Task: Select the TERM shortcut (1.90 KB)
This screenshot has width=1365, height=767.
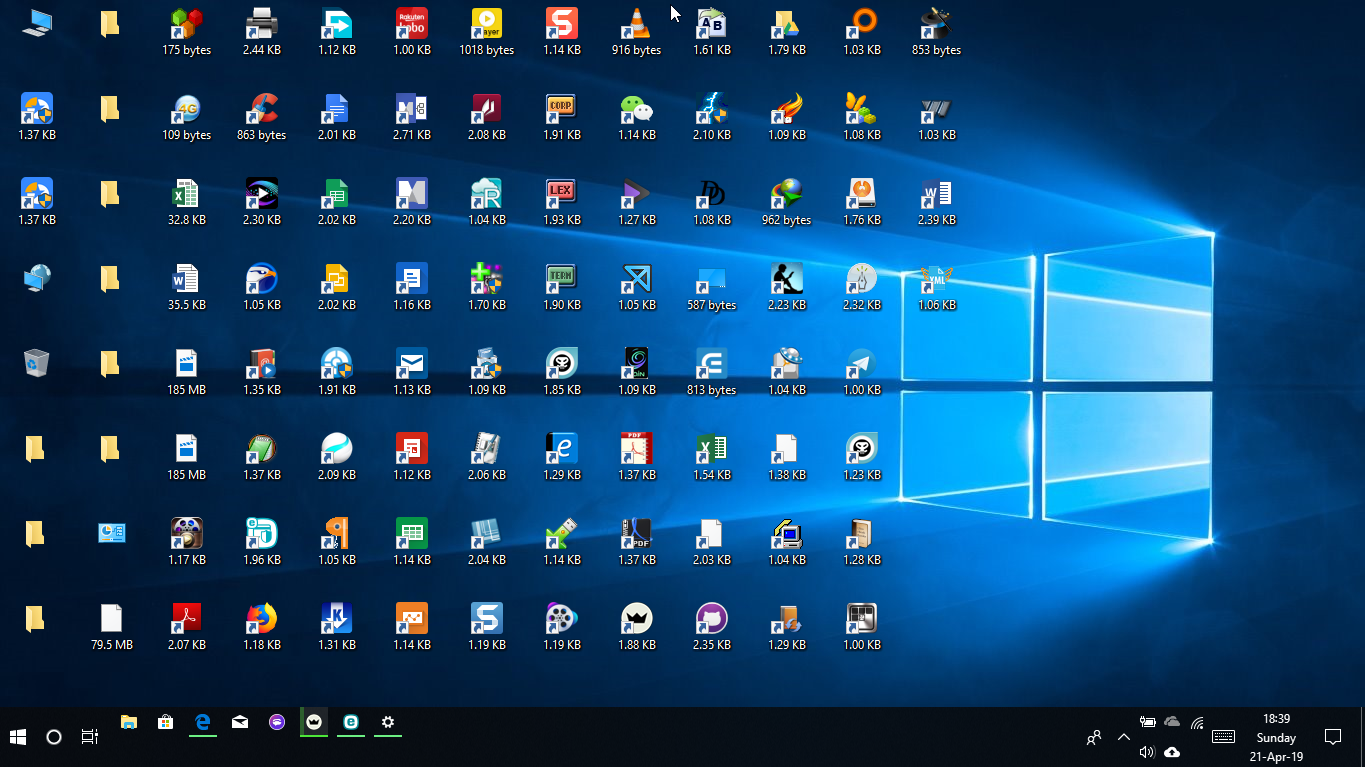Action: pyautogui.click(x=561, y=278)
